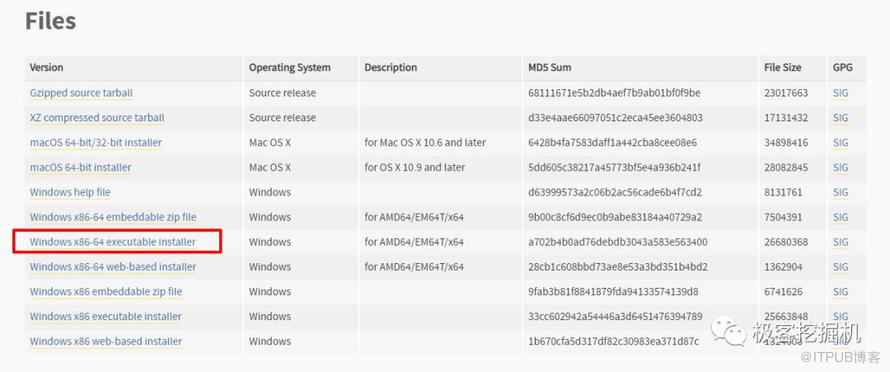
Task: Open the Gzipped source tarball link
Action: click(81, 93)
